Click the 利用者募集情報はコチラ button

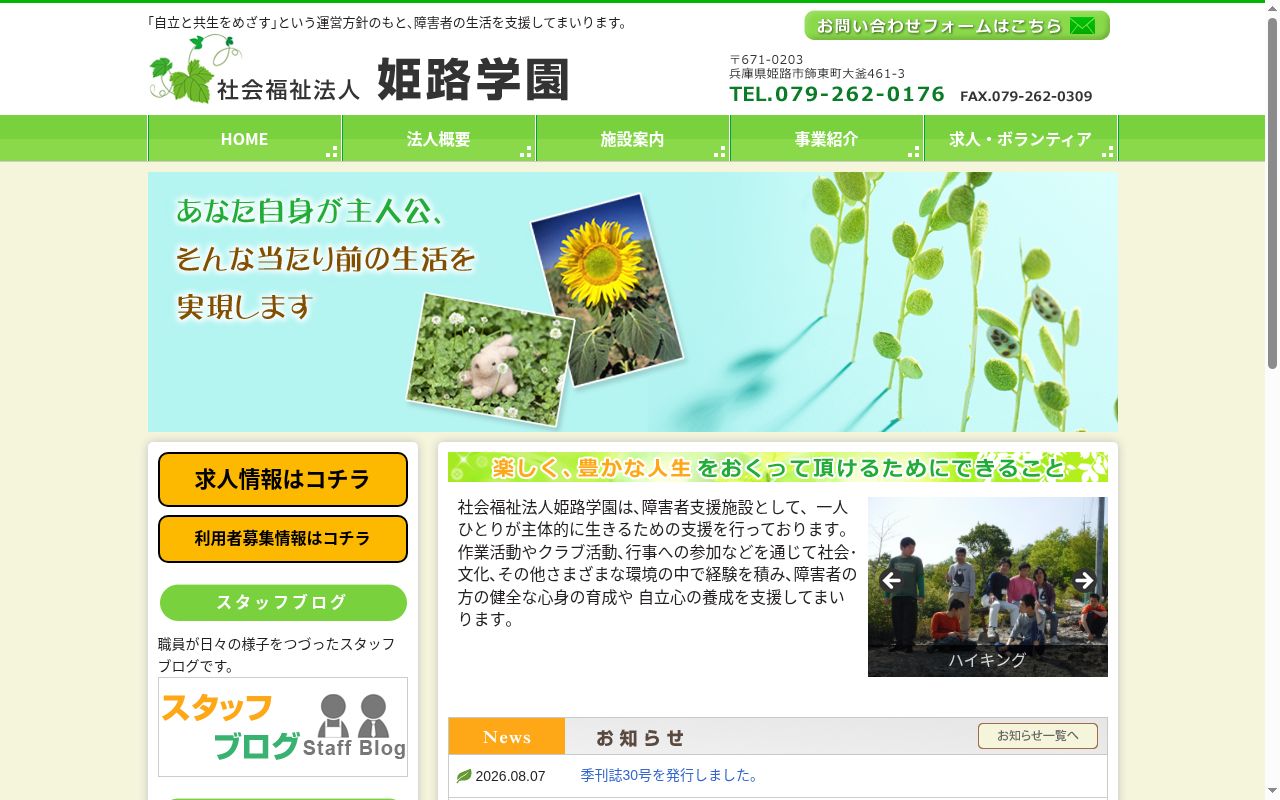[283, 539]
